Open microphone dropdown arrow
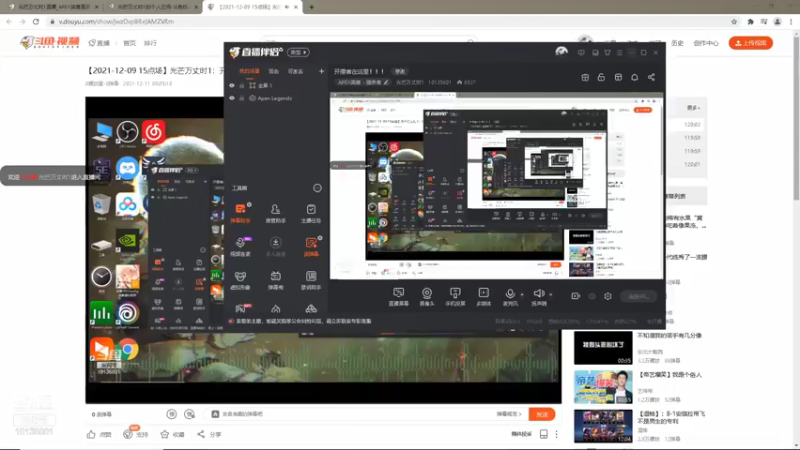 click(522, 294)
